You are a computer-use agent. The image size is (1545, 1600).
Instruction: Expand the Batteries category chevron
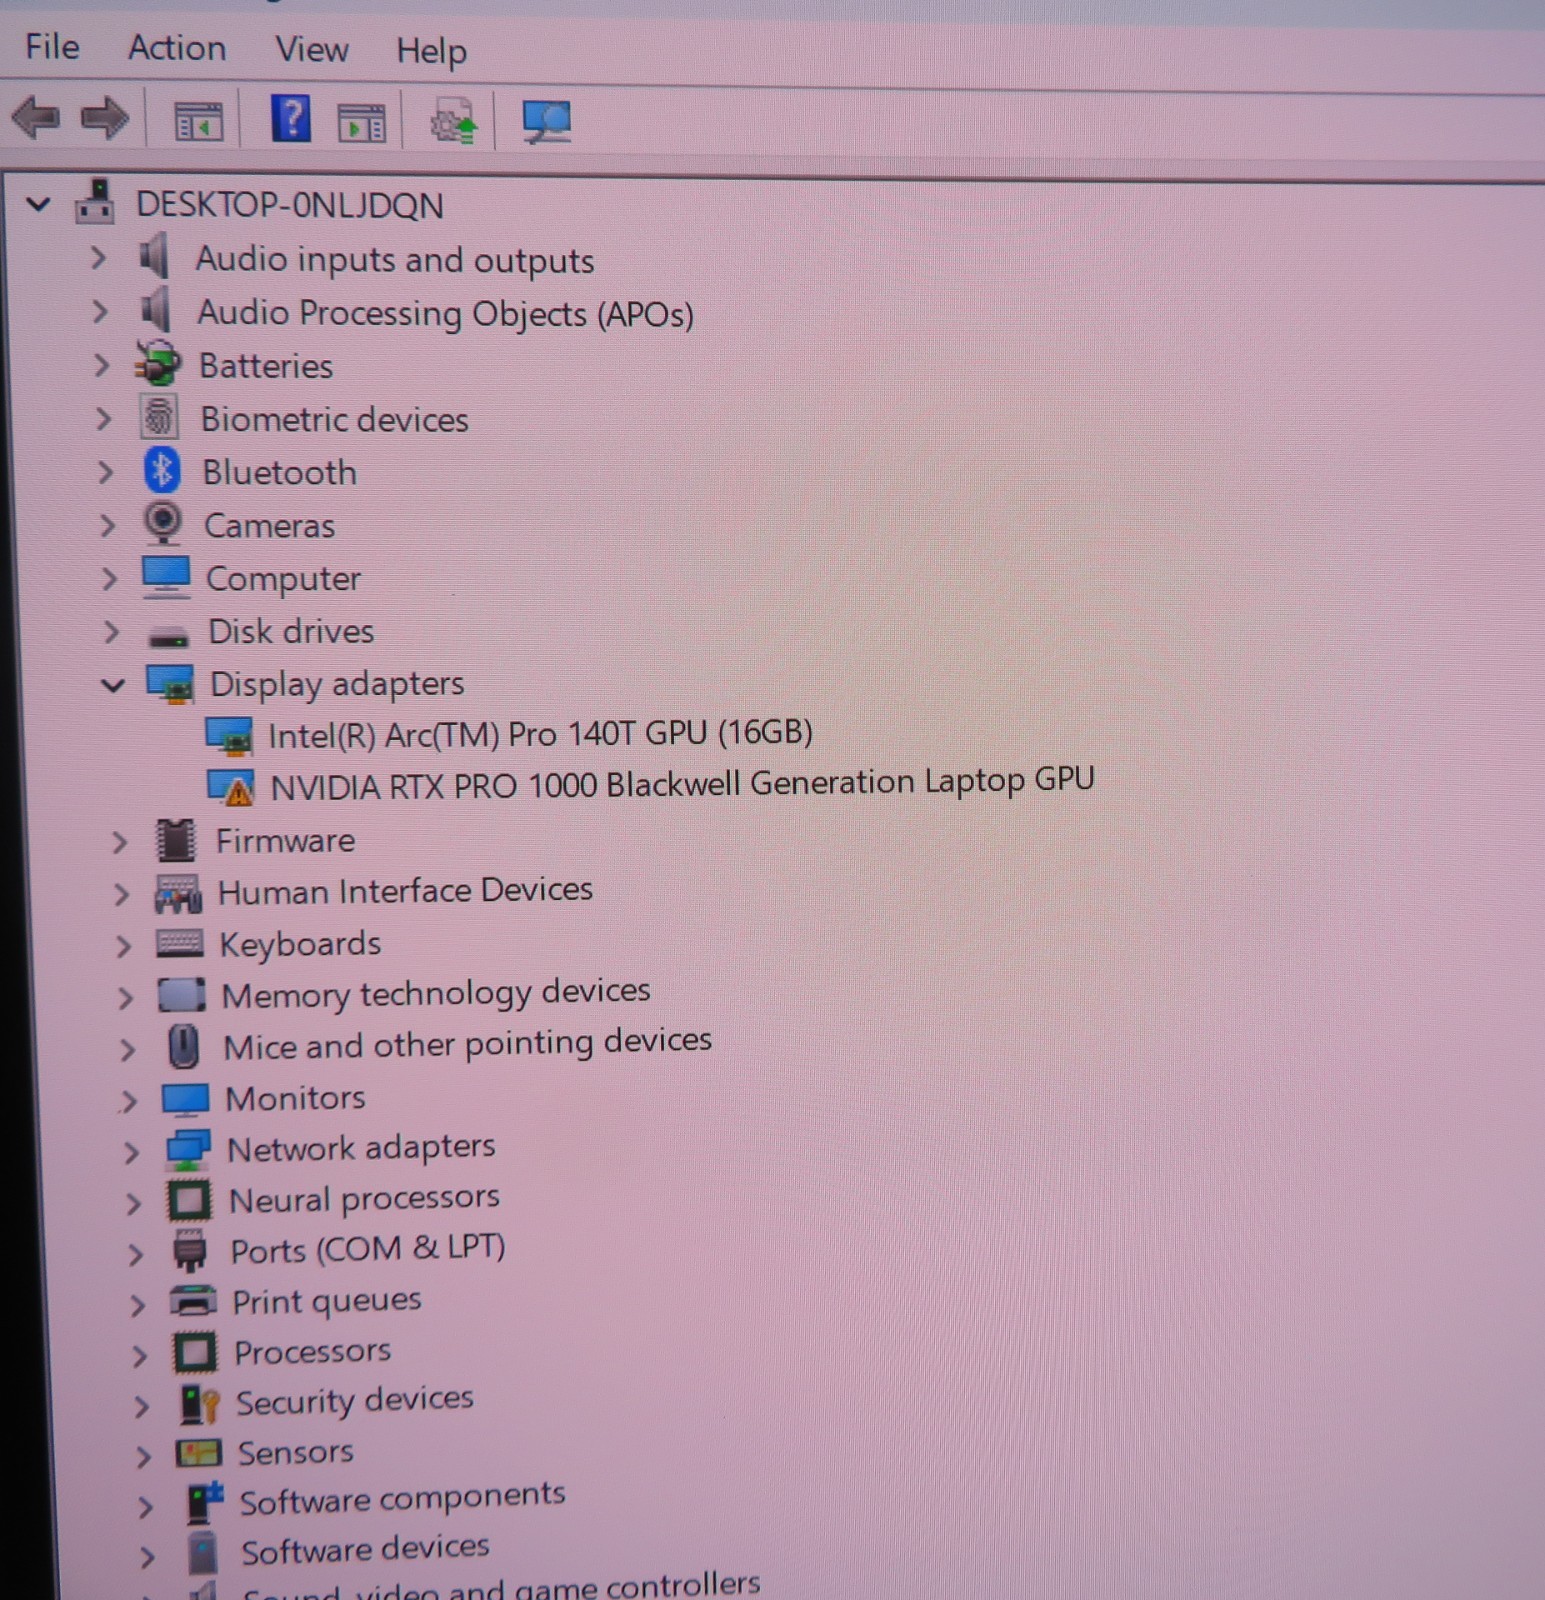102,365
